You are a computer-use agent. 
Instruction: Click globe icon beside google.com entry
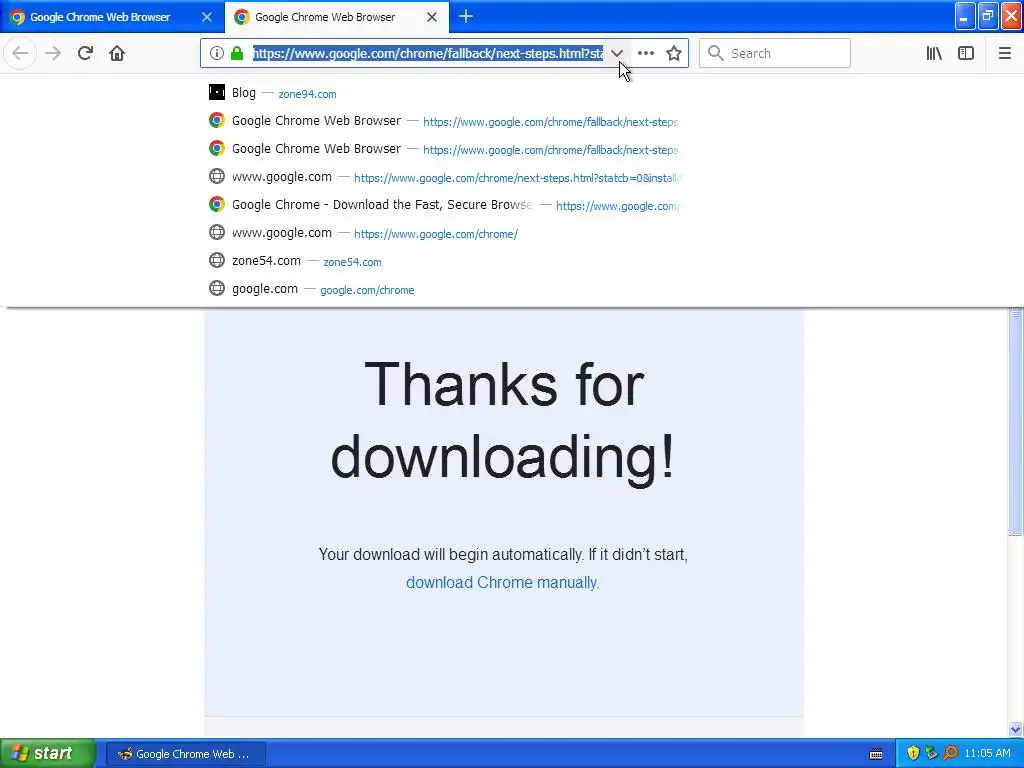coord(217,288)
